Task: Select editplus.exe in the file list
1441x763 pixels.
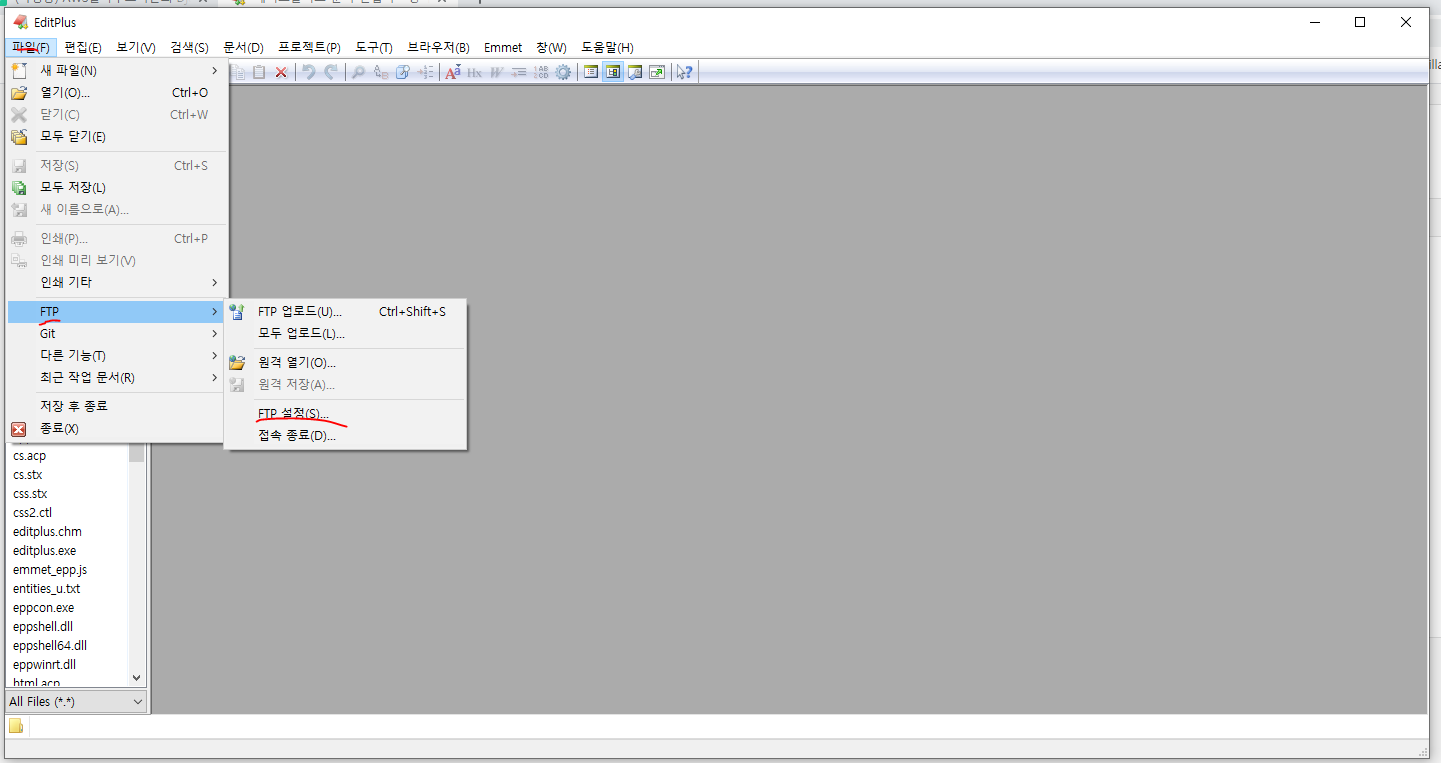Action: point(44,551)
